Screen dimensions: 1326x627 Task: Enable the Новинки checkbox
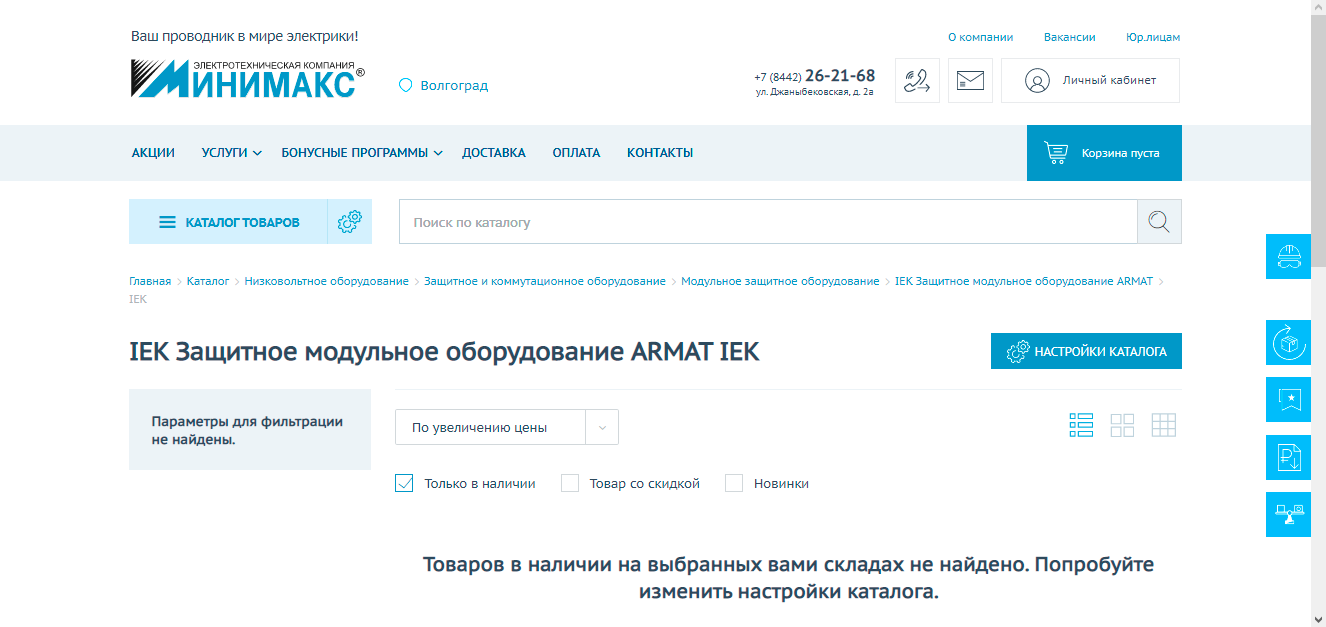pyautogui.click(x=734, y=483)
